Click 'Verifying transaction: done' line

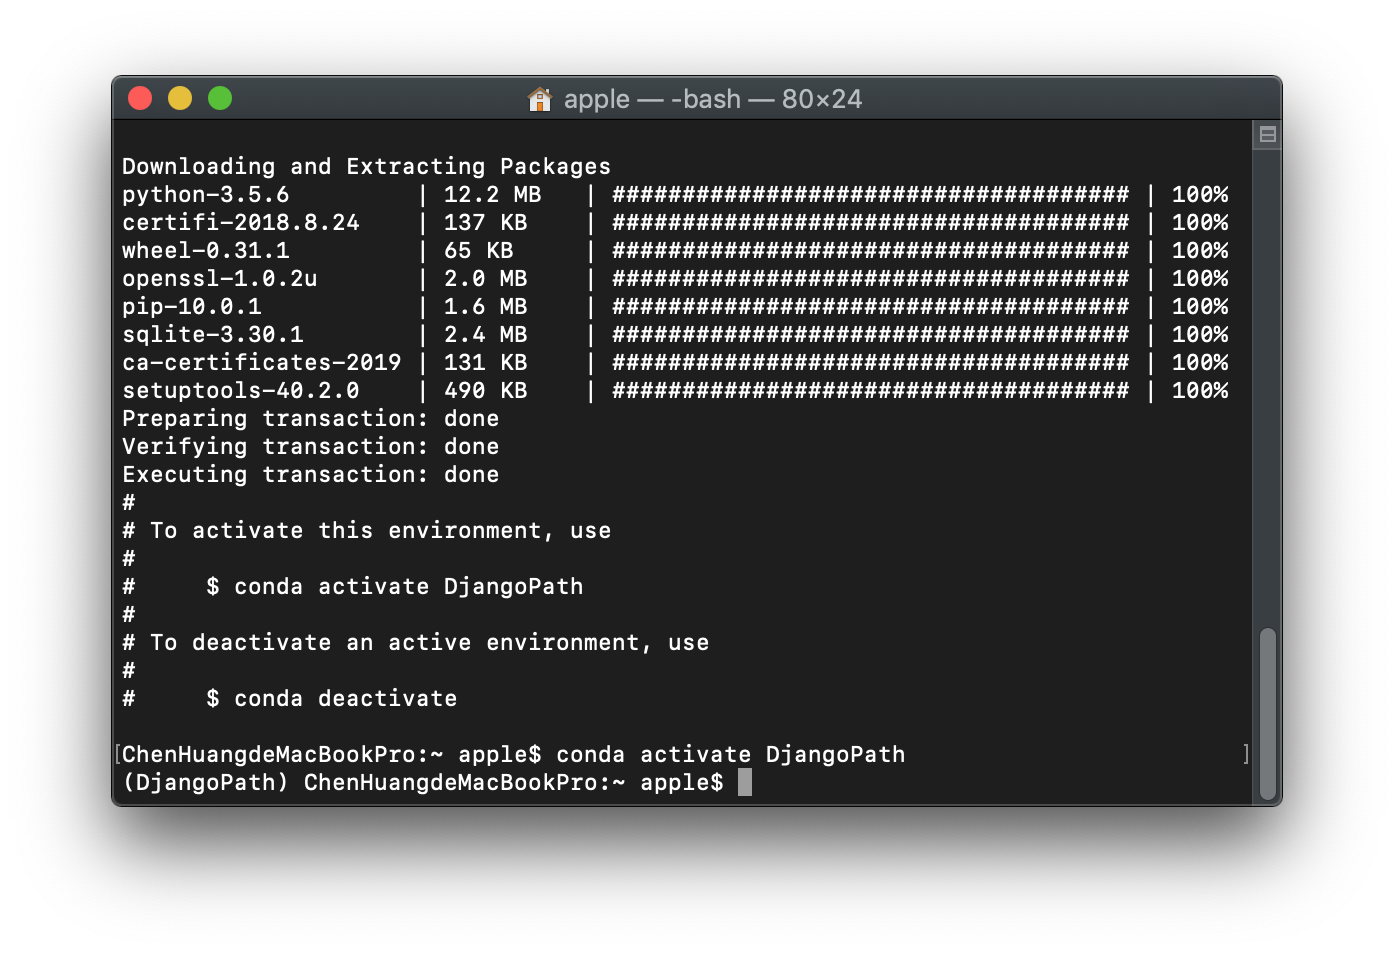point(310,446)
